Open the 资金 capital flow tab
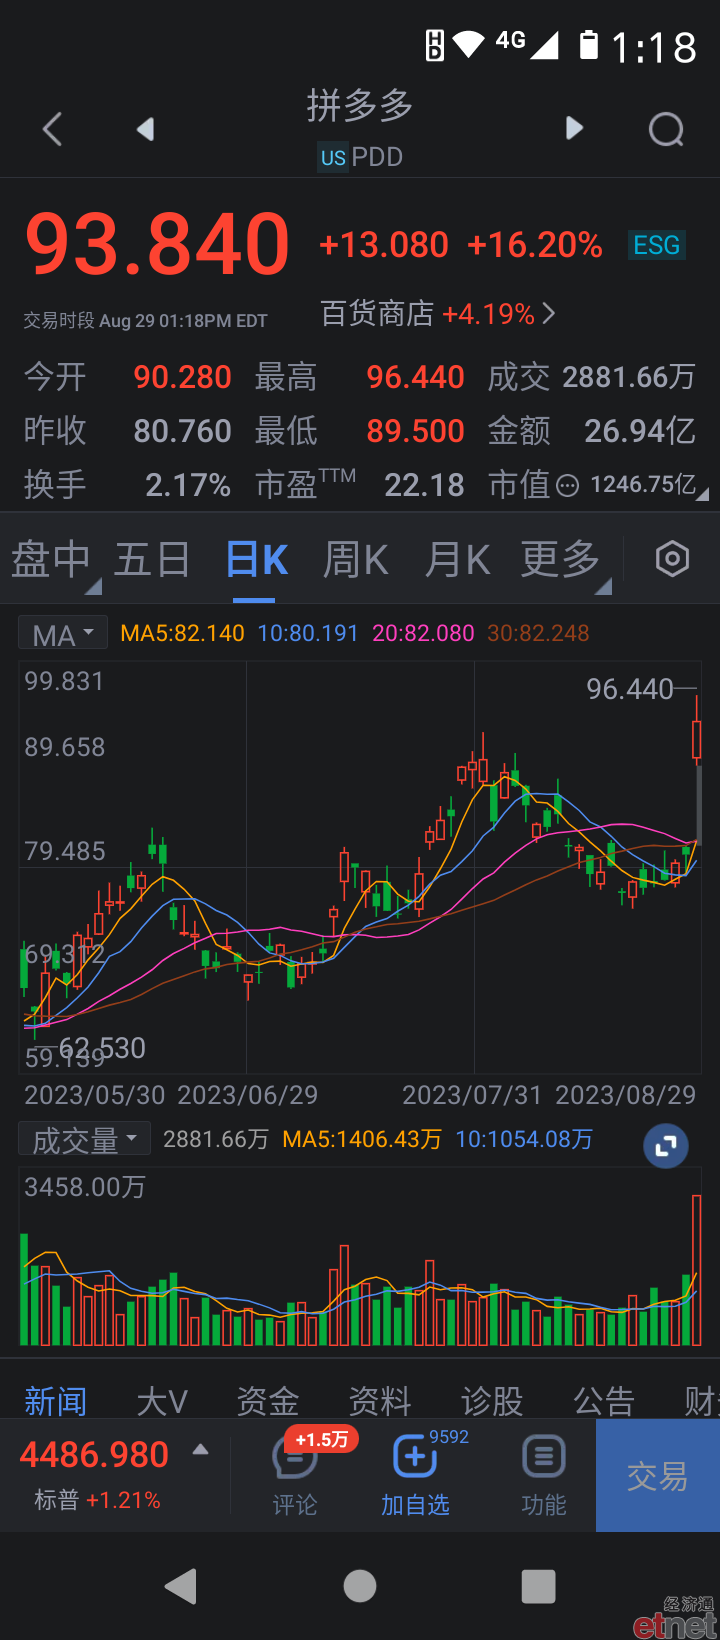This screenshot has width=720, height=1640. point(268,1400)
